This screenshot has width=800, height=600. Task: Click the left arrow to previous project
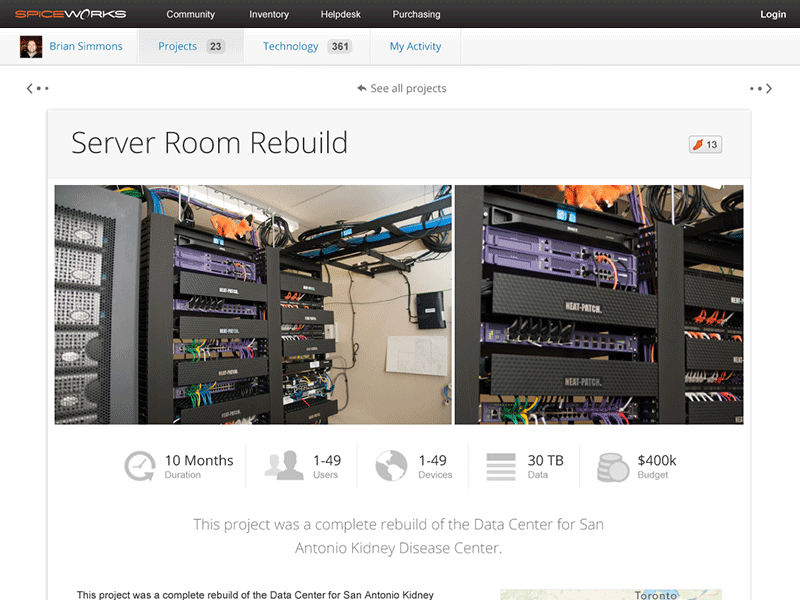pos(29,88)
